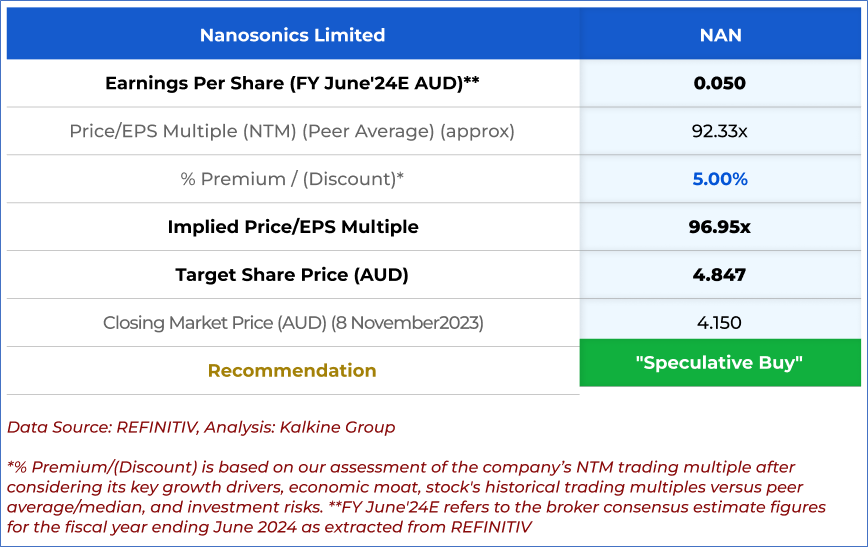Click the NAN ticker header cell
The height and width of the screenshot is (547, 868).
click(720, 35)
